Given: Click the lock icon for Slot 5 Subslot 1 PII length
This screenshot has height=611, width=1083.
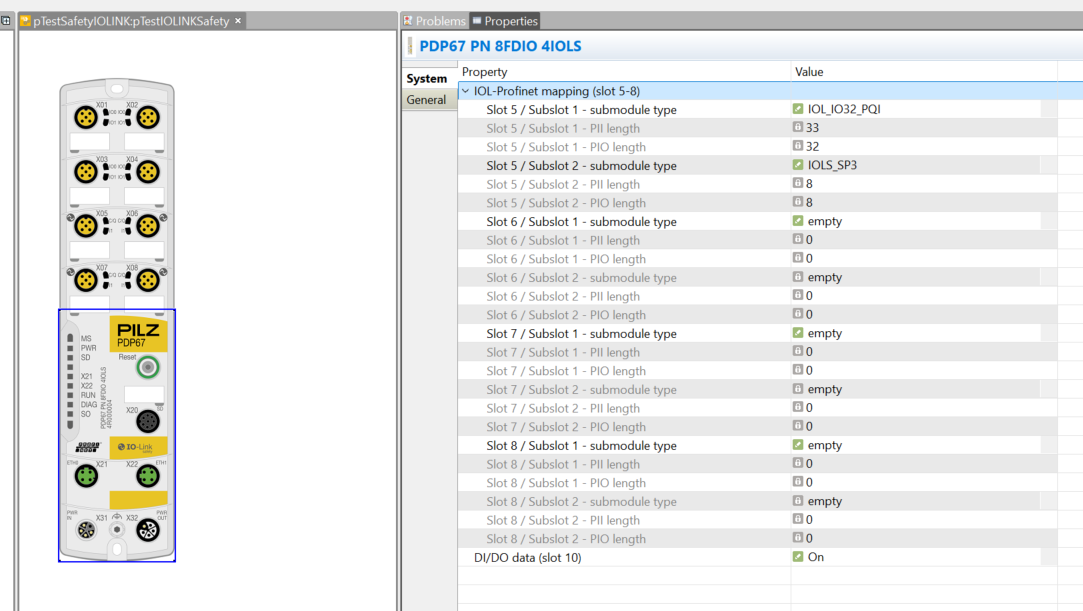Looking at the screenshot, I should point(798,127).
